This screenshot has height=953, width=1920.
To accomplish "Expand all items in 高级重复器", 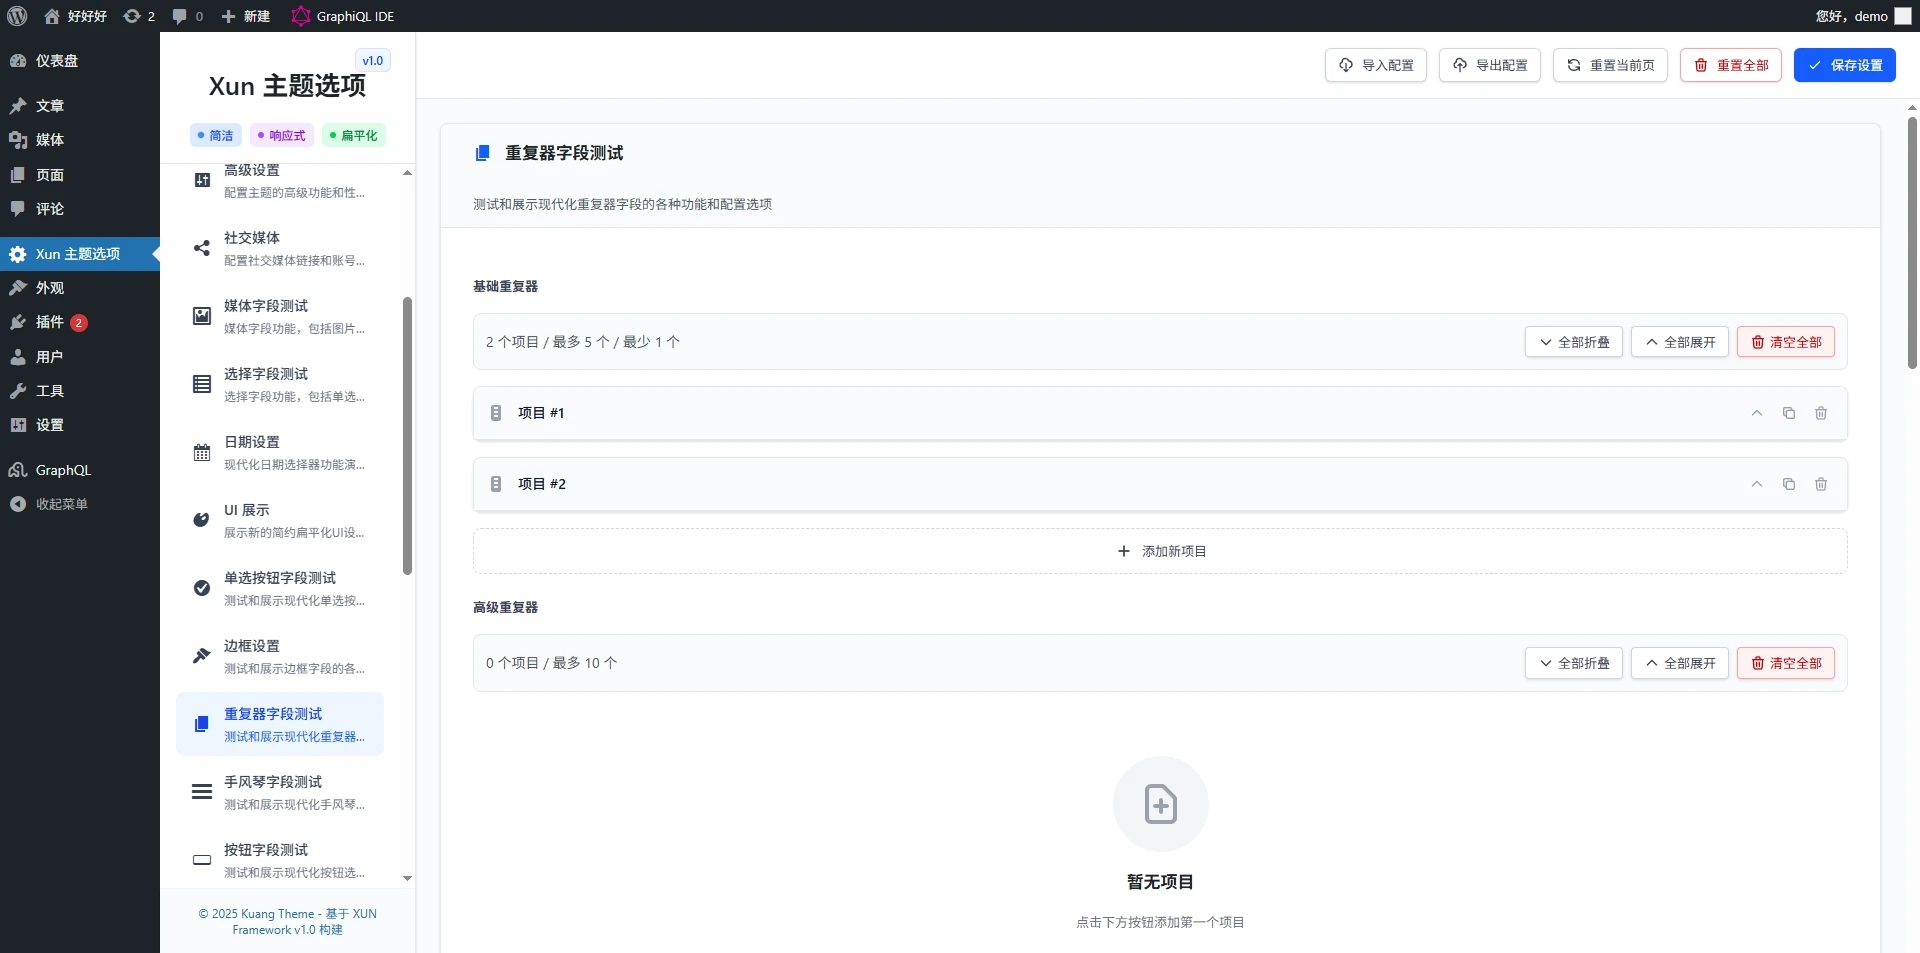I will 1680,663.
